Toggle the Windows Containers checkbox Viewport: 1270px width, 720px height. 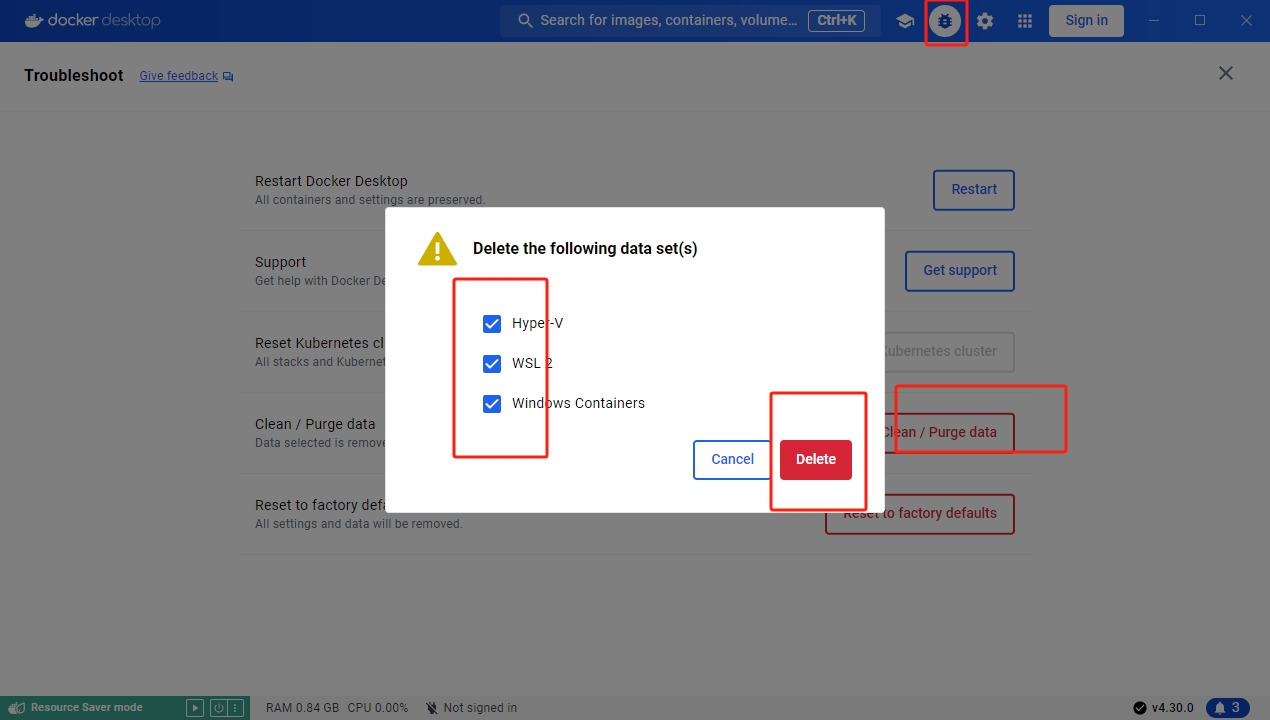(x=492, y=403)
